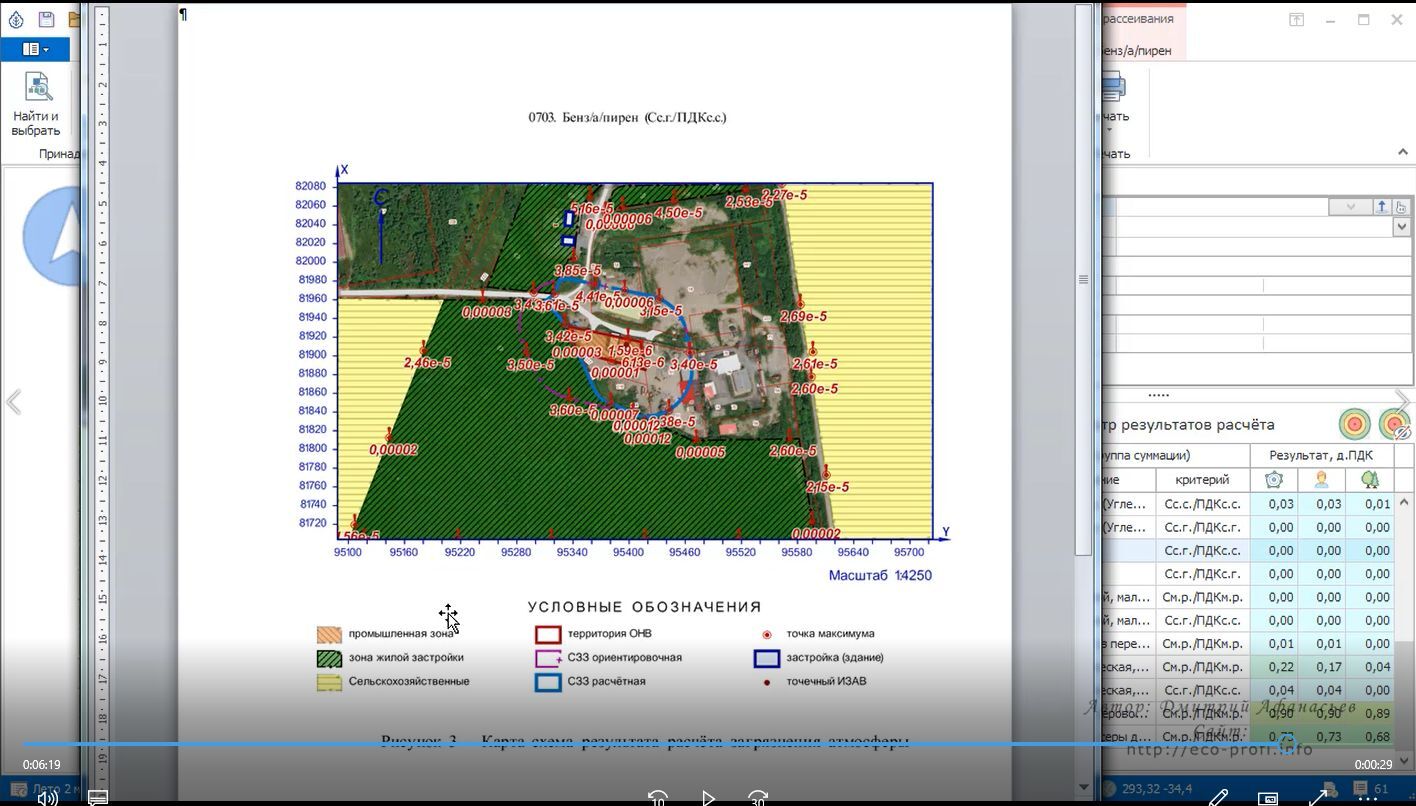The width and height of the screenshot is (1416, 806).
Task: Click the five-dot splitter handle above results
Action: 1158,395
